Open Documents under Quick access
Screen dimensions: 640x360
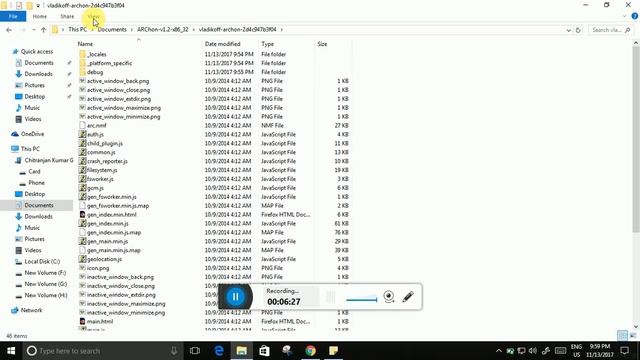39,63
